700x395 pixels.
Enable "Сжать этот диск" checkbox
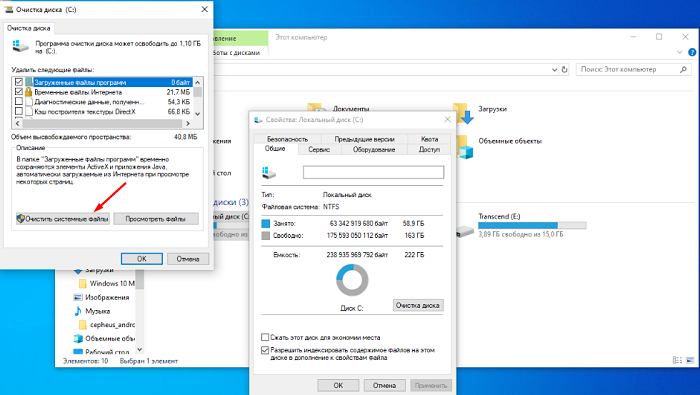click(x=265, y=337)
